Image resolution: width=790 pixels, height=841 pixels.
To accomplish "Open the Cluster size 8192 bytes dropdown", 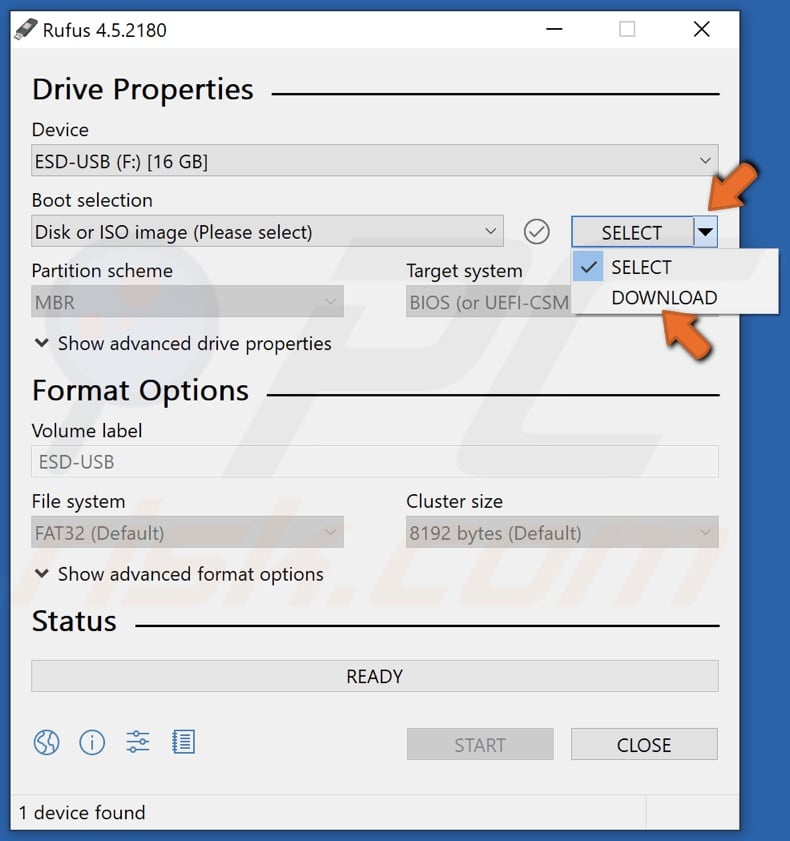I will coord(562,532).
